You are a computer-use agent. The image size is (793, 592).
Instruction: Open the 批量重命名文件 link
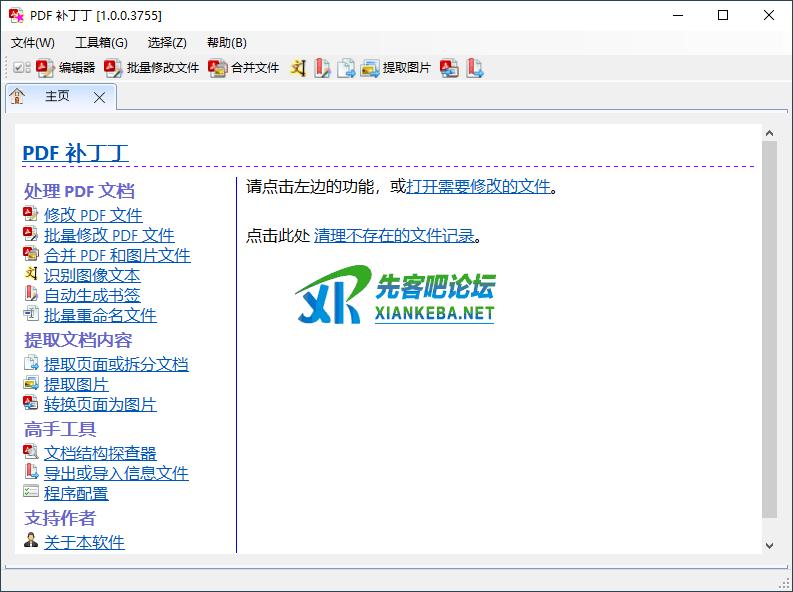pos(100,315)
